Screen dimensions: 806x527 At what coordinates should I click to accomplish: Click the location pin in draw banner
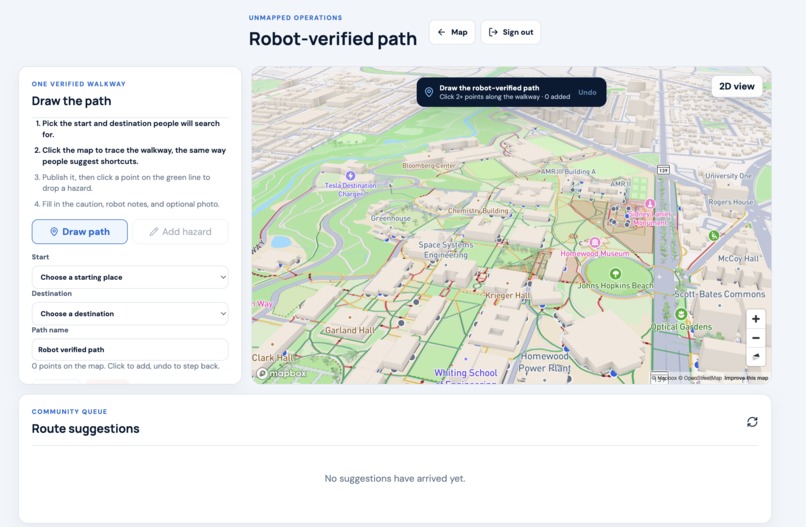[428, 92]
